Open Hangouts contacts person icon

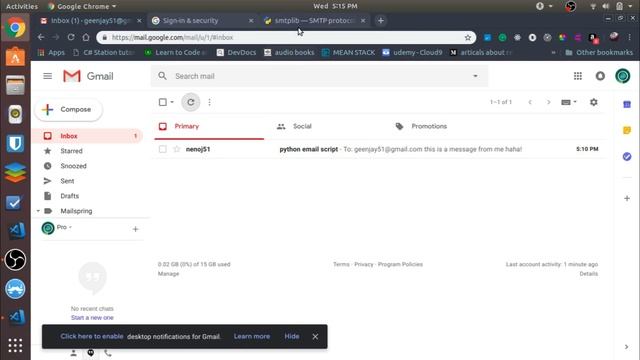[x=73, y=353]
